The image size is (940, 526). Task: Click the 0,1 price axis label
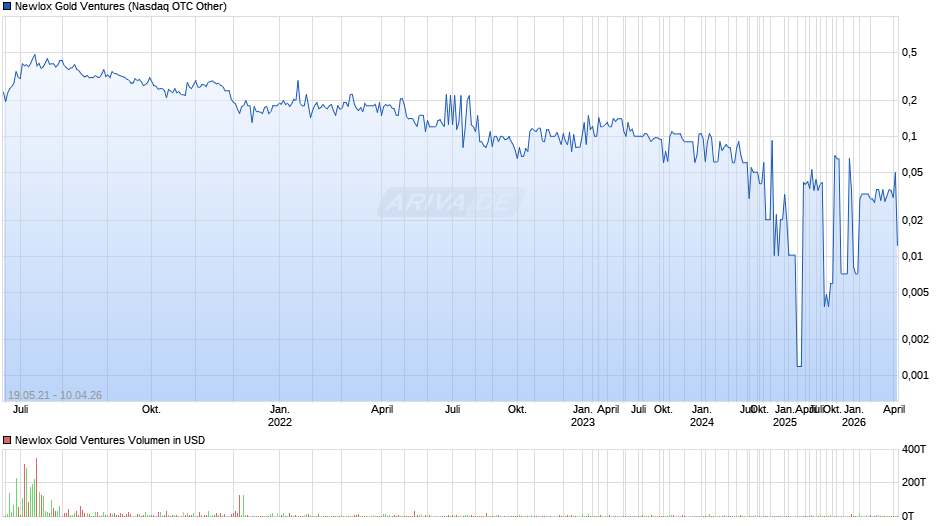909,137
